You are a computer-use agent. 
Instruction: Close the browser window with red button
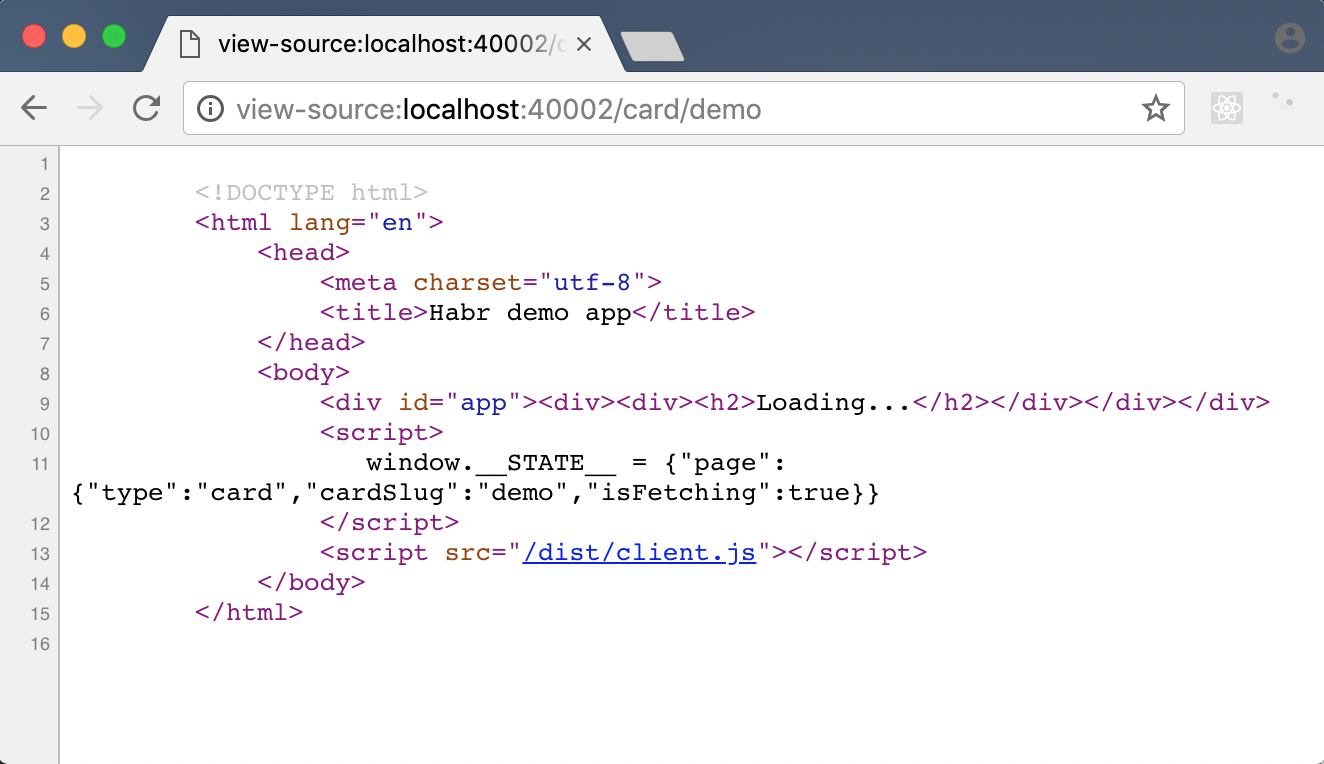coord(34,37)
